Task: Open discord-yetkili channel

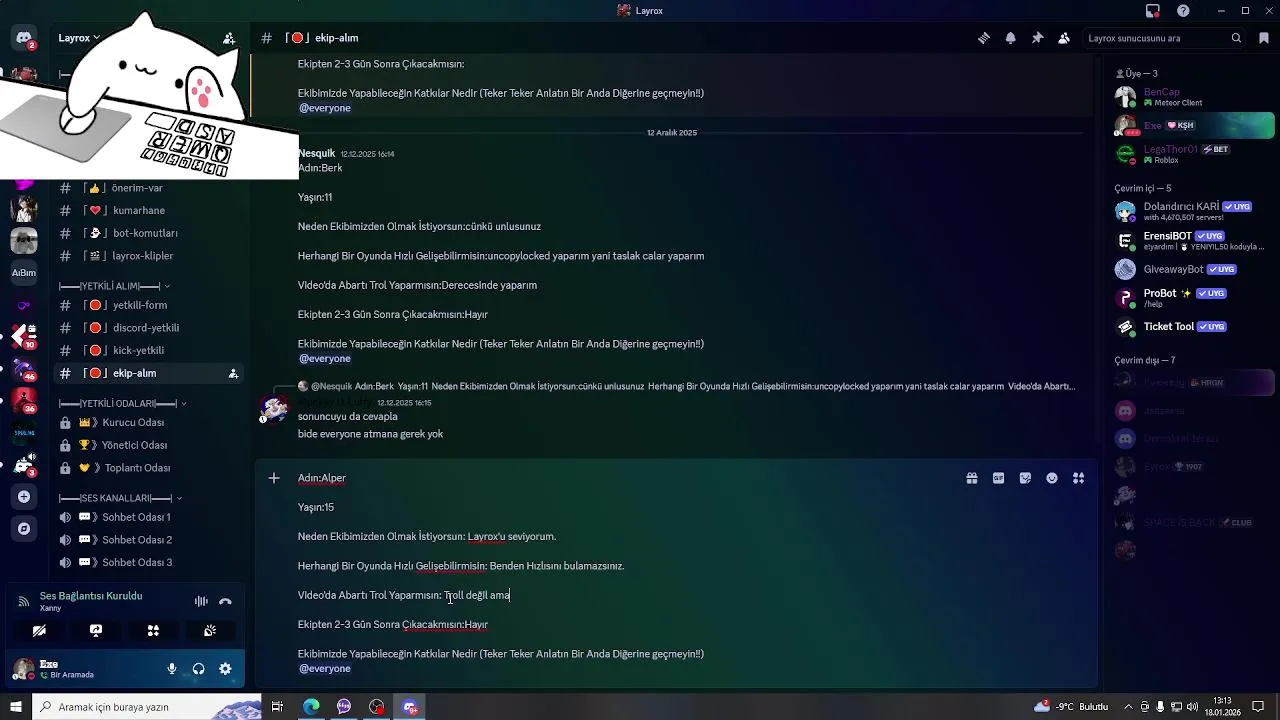Action: coord(149,328)
